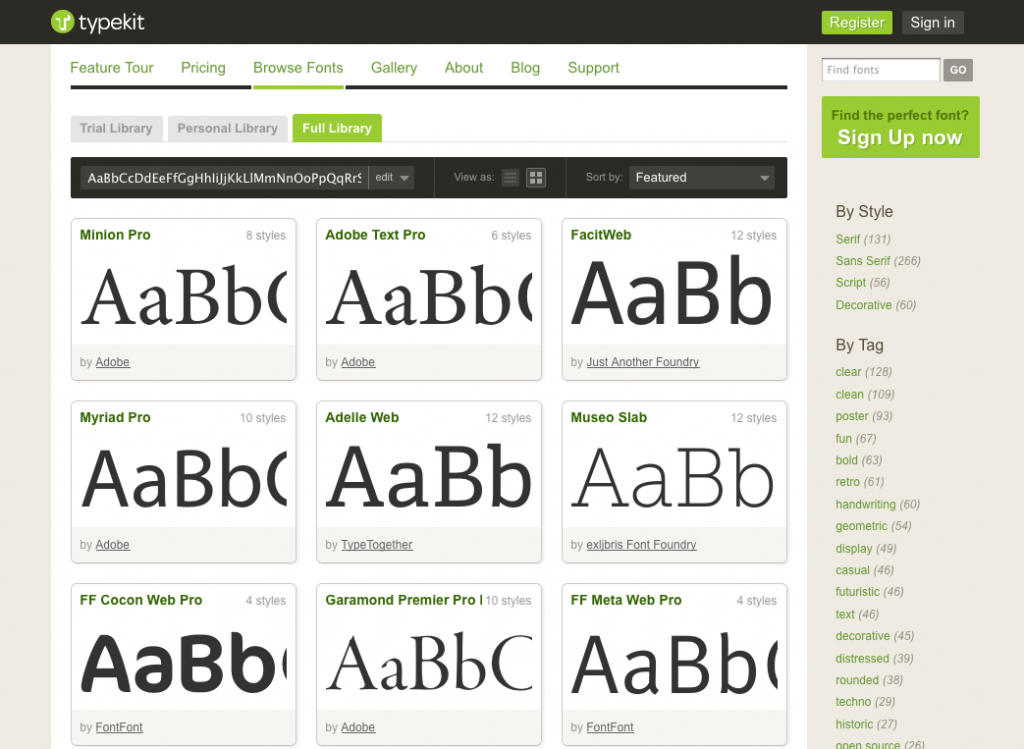Open the FF Meta Web Pro title
This screenshot has height=749, width=1024.
(626, 600)
